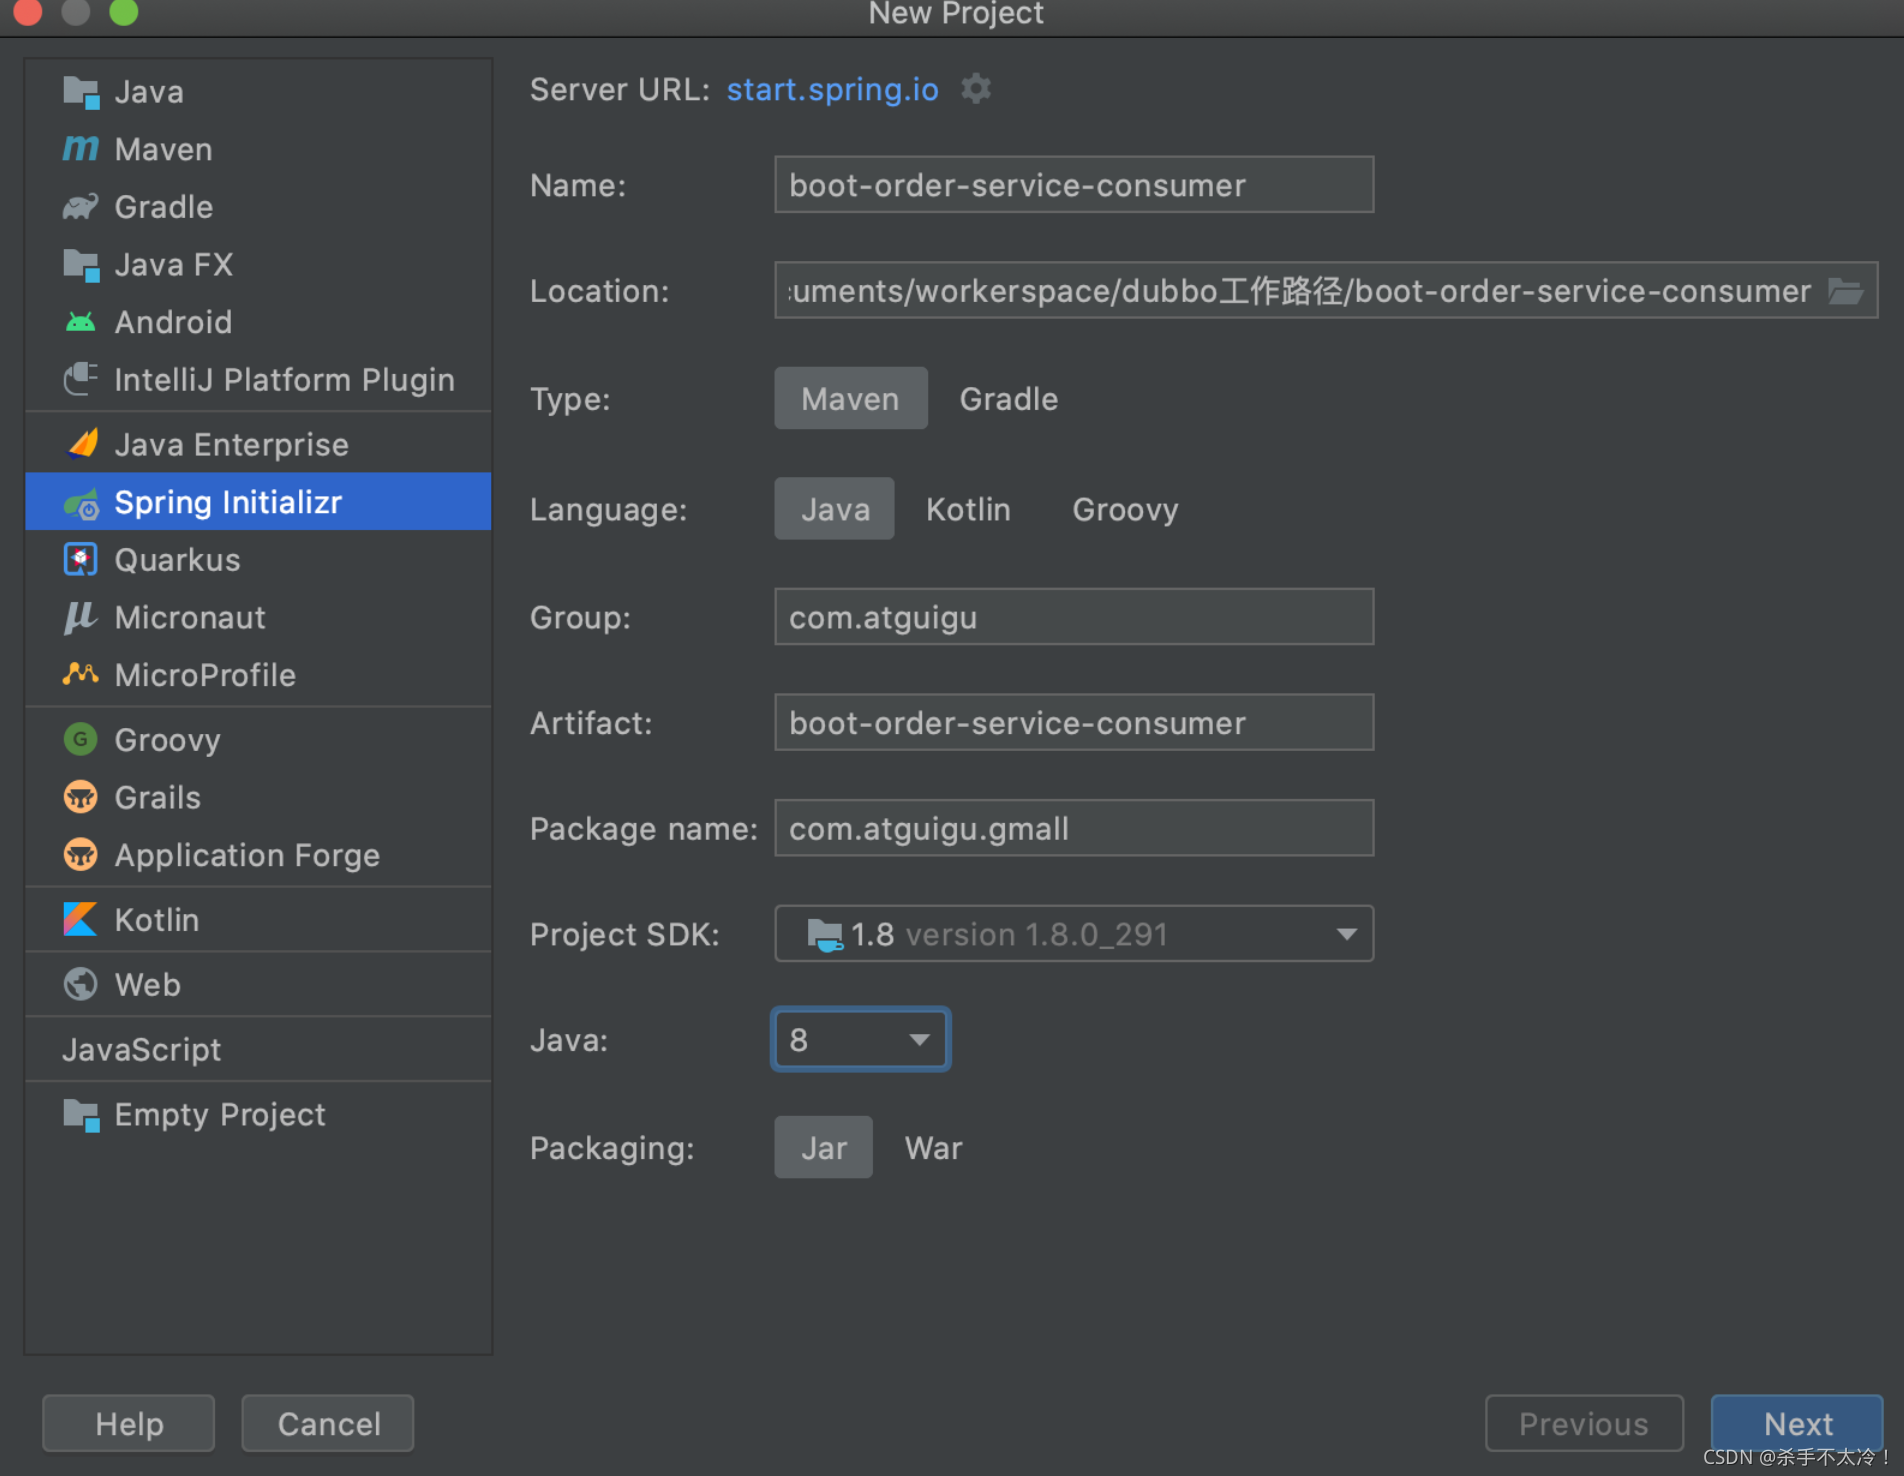Expand the Project SDK dropdown arrow
The image size is (1904, 1476).
click(1347, 934)
